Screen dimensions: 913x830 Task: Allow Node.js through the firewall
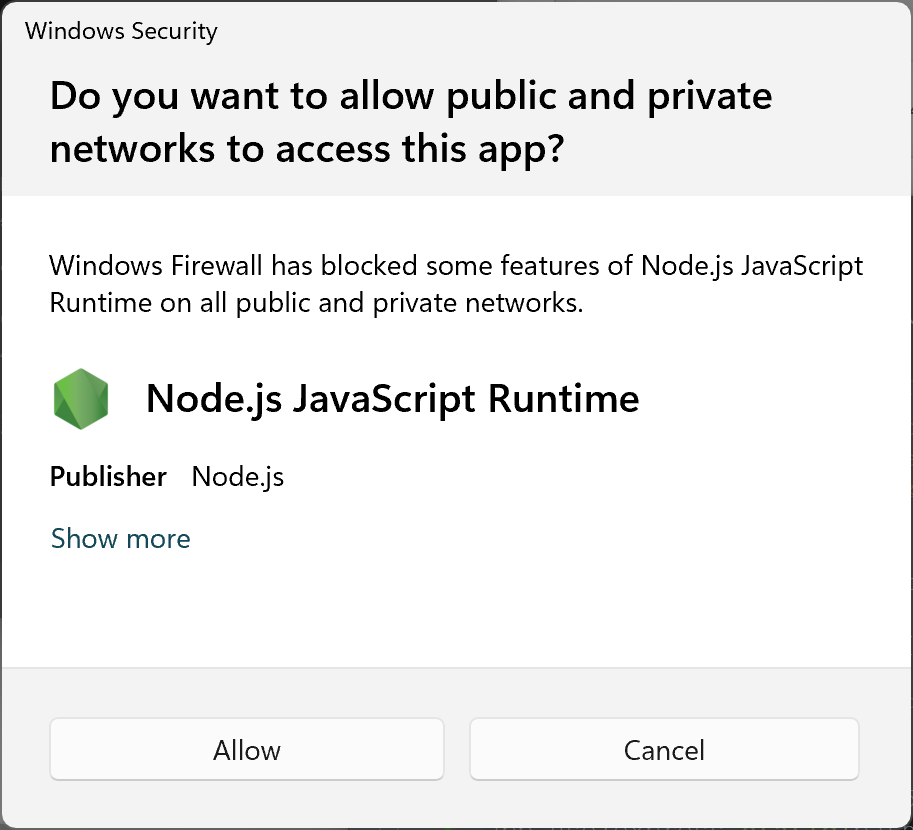[x=247, y=749]
